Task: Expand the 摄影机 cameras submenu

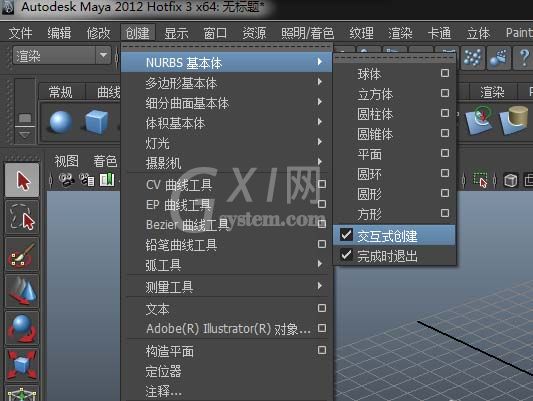Action: tap(226, 162)
